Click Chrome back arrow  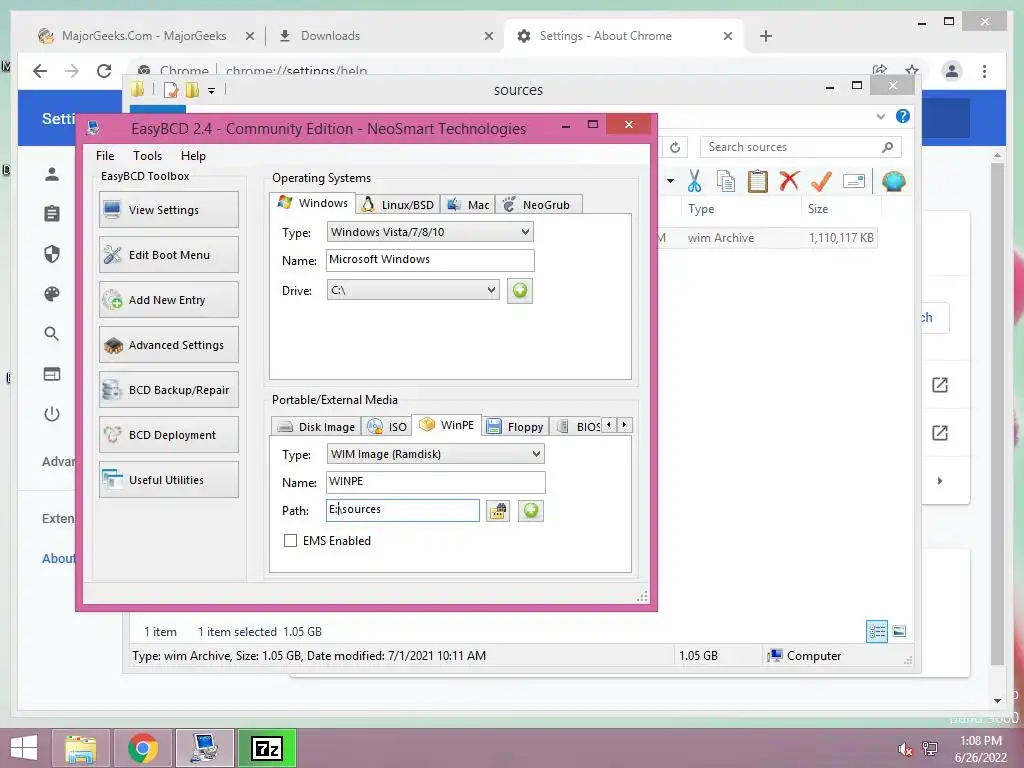[x=40, y=71]
